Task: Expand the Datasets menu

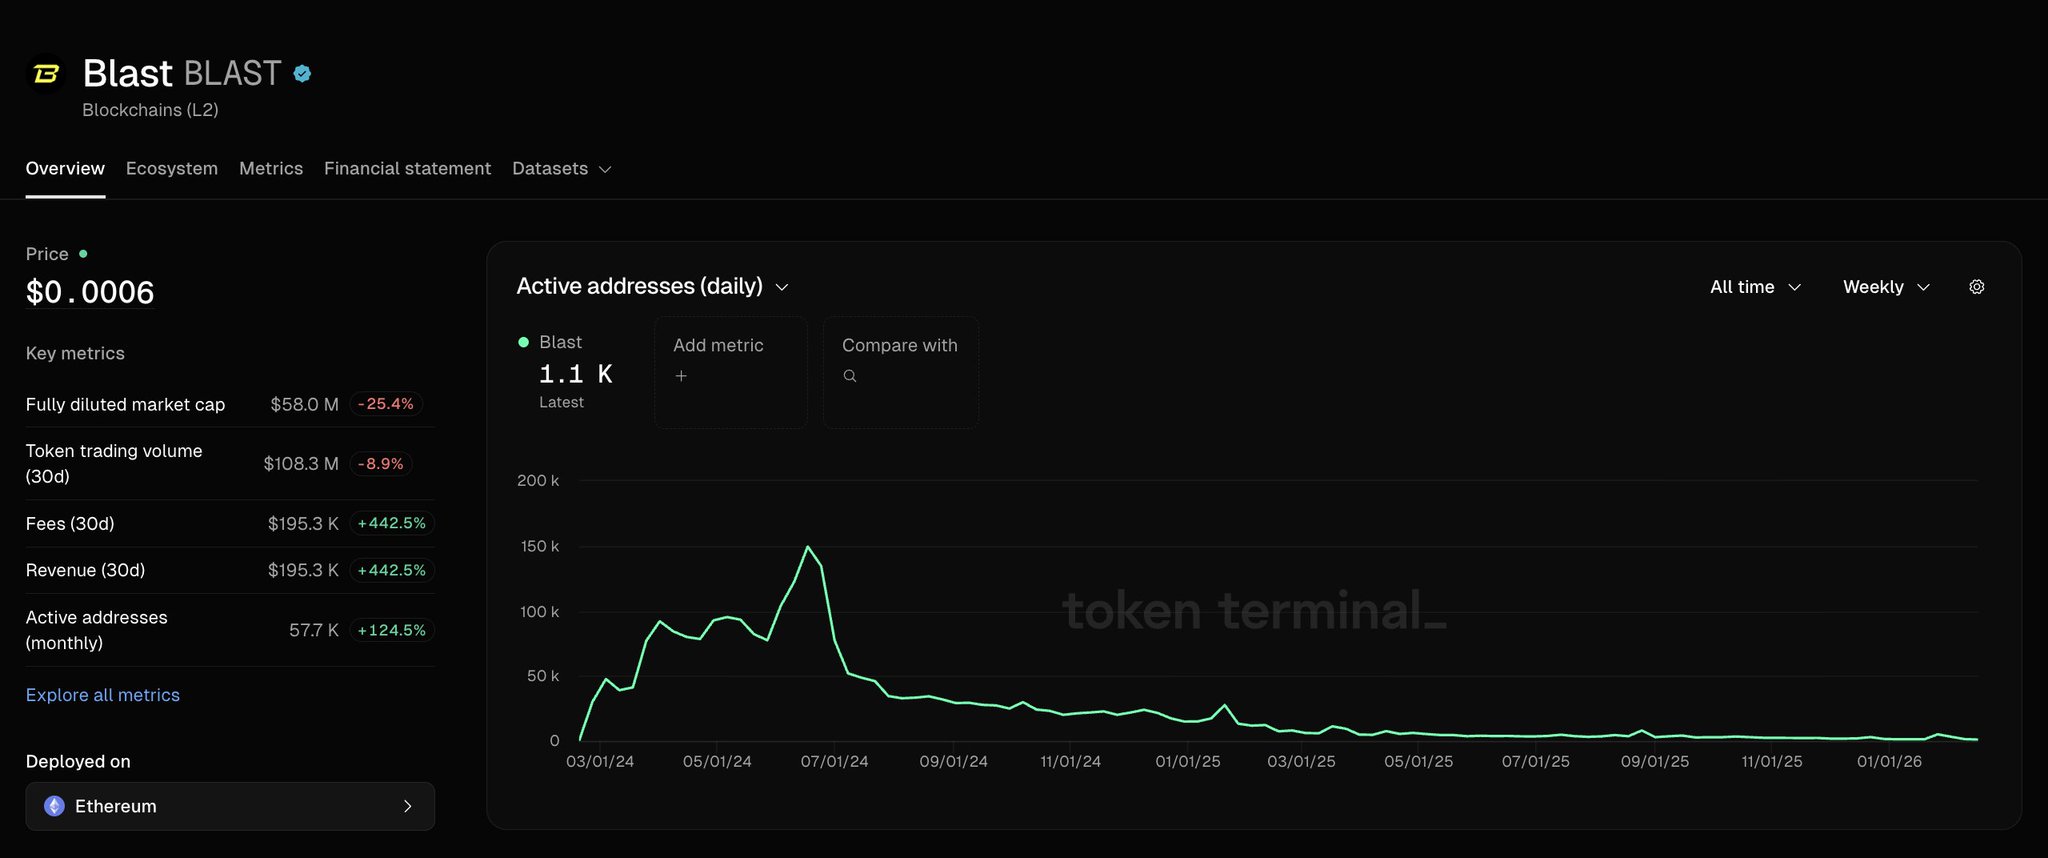Action: point(561,169)
